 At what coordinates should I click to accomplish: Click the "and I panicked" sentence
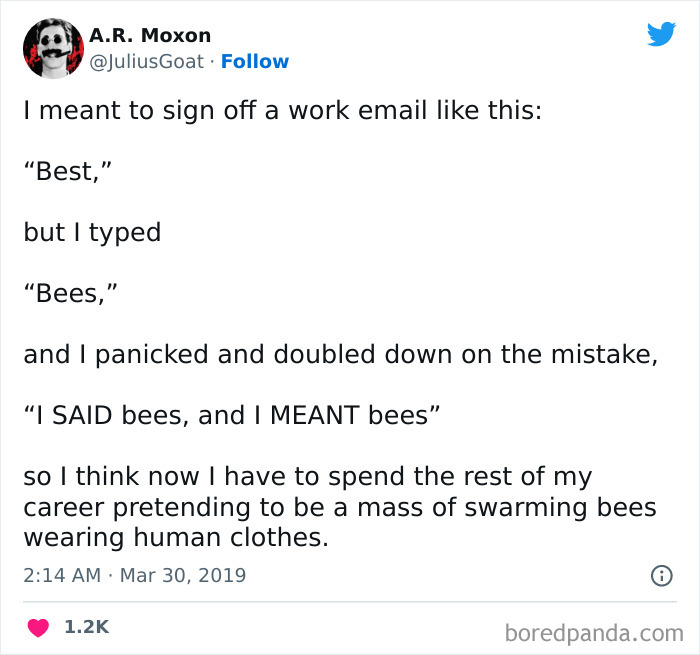click(340, 354)
